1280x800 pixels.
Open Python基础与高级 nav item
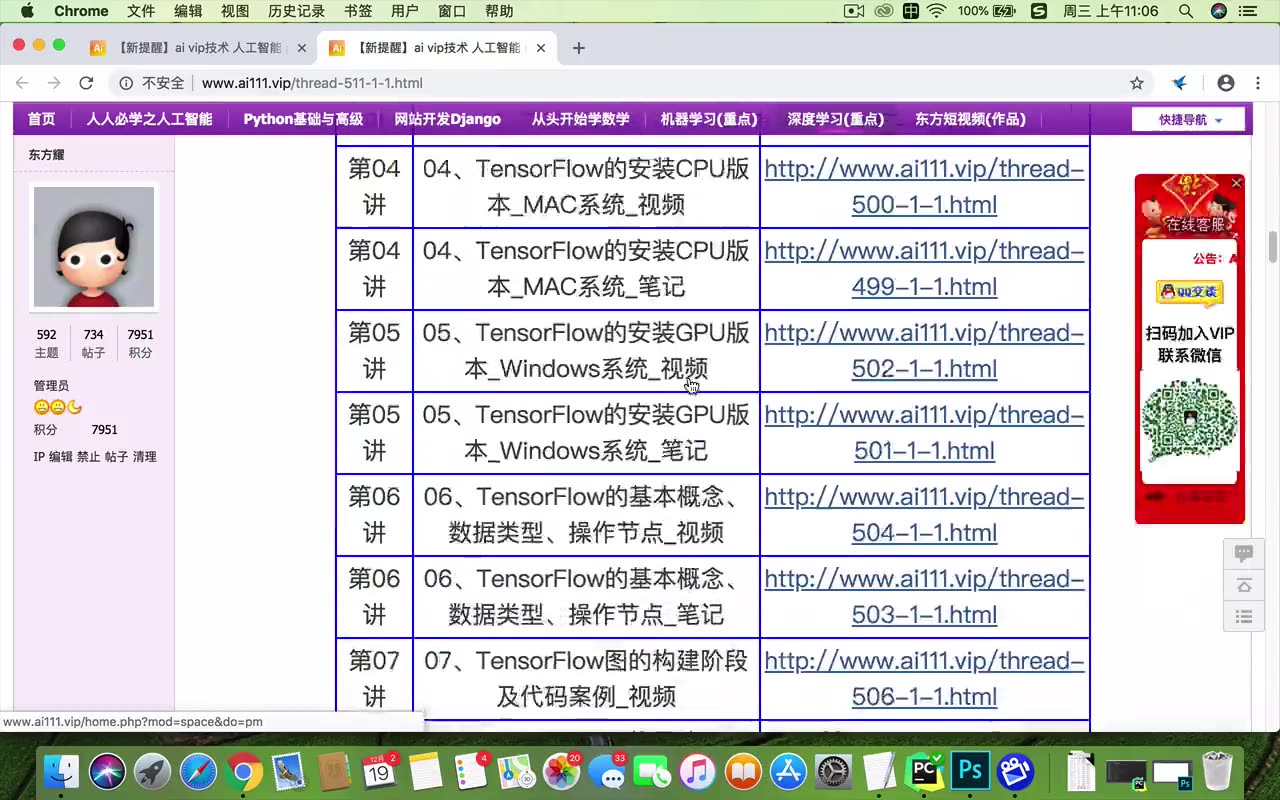click(x=303, y=119)
